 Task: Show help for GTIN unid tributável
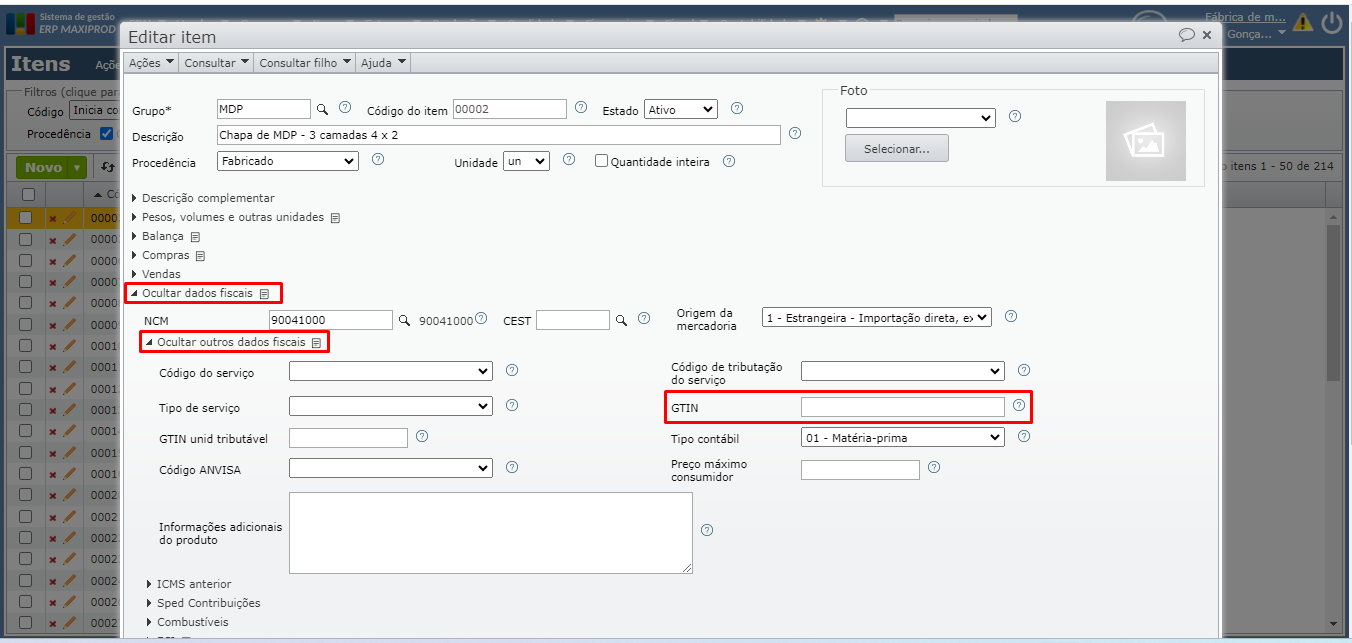pyautogui.click(x=422, y=436)
